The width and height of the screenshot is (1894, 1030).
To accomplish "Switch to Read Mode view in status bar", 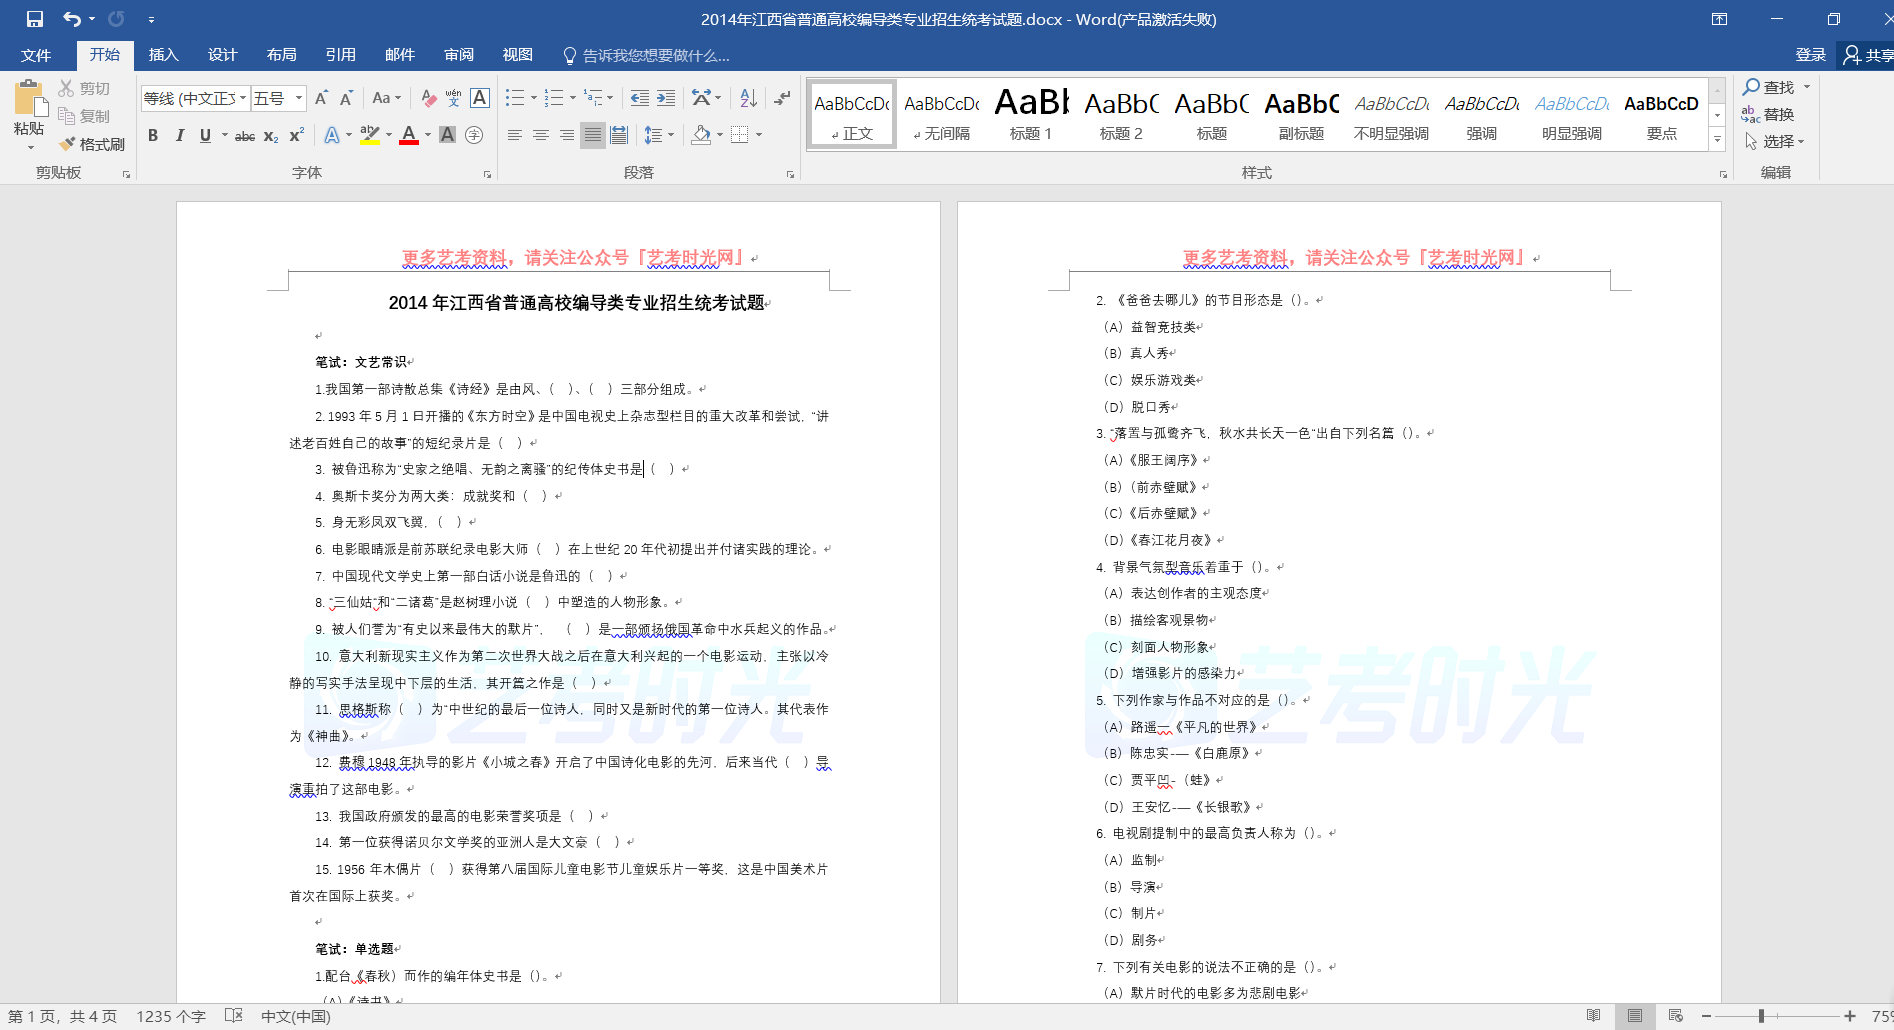I will click(x=1593, y=1016).
